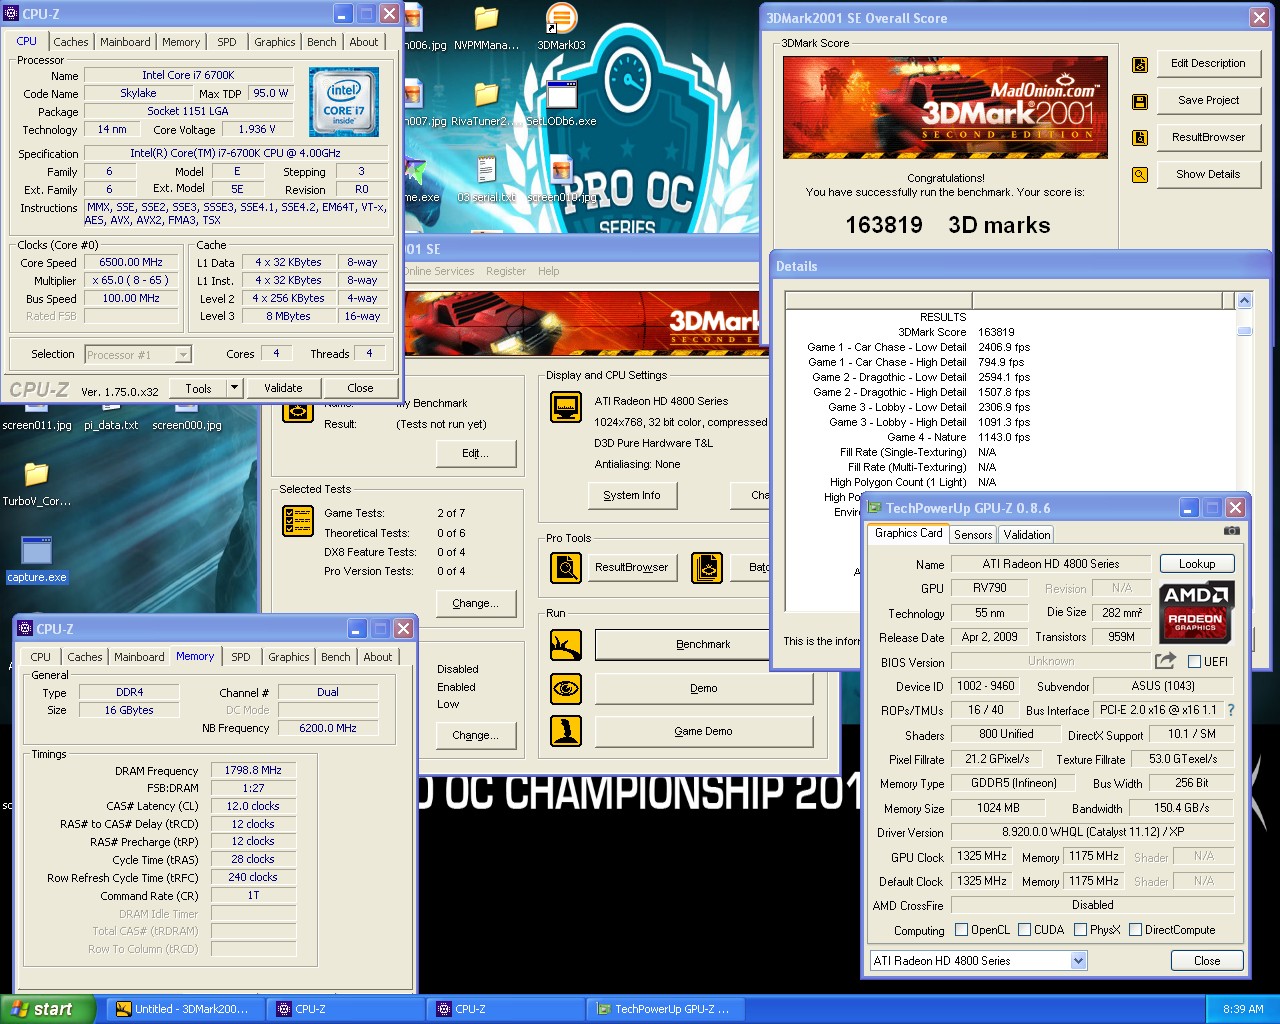
Task: Click the Save Project button
Action: point(1208,100)
